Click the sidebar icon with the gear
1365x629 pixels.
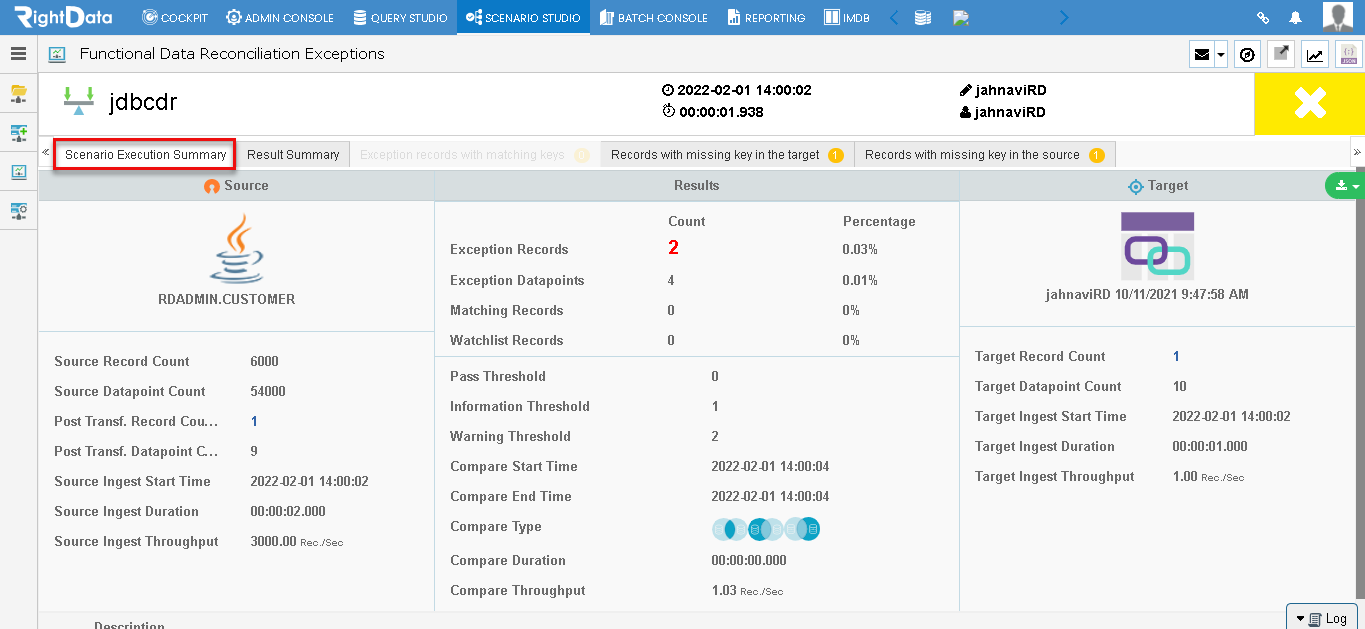[18, 211]
